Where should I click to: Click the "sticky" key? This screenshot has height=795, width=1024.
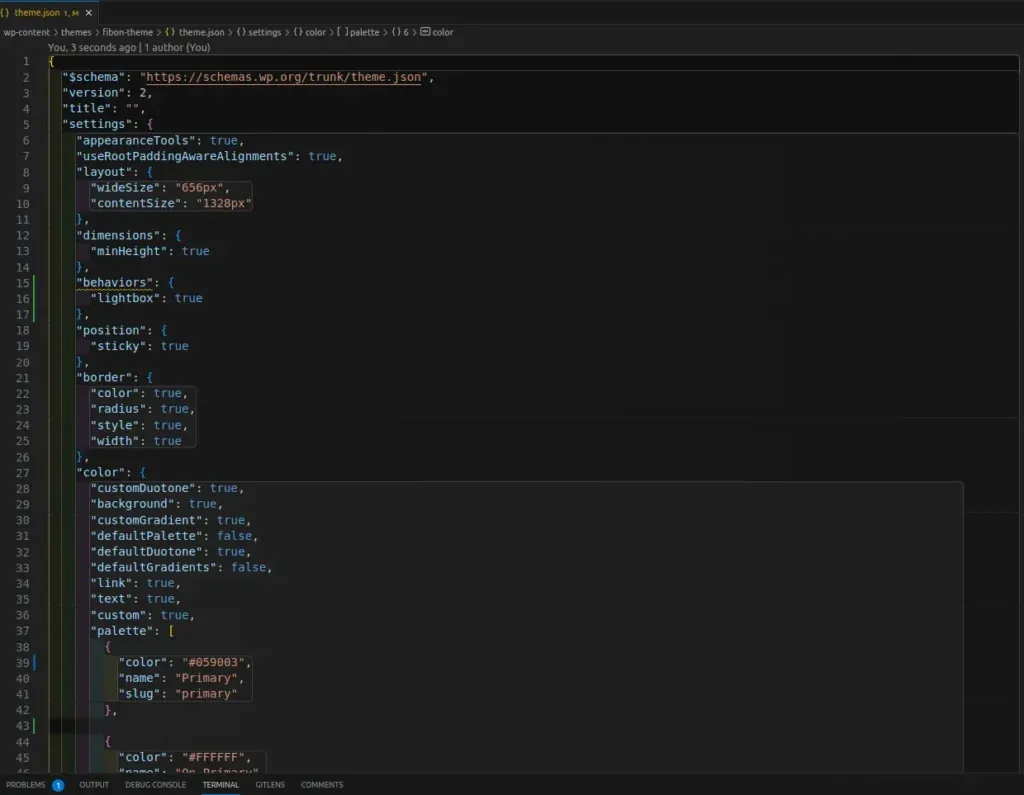tap(118, 346)
